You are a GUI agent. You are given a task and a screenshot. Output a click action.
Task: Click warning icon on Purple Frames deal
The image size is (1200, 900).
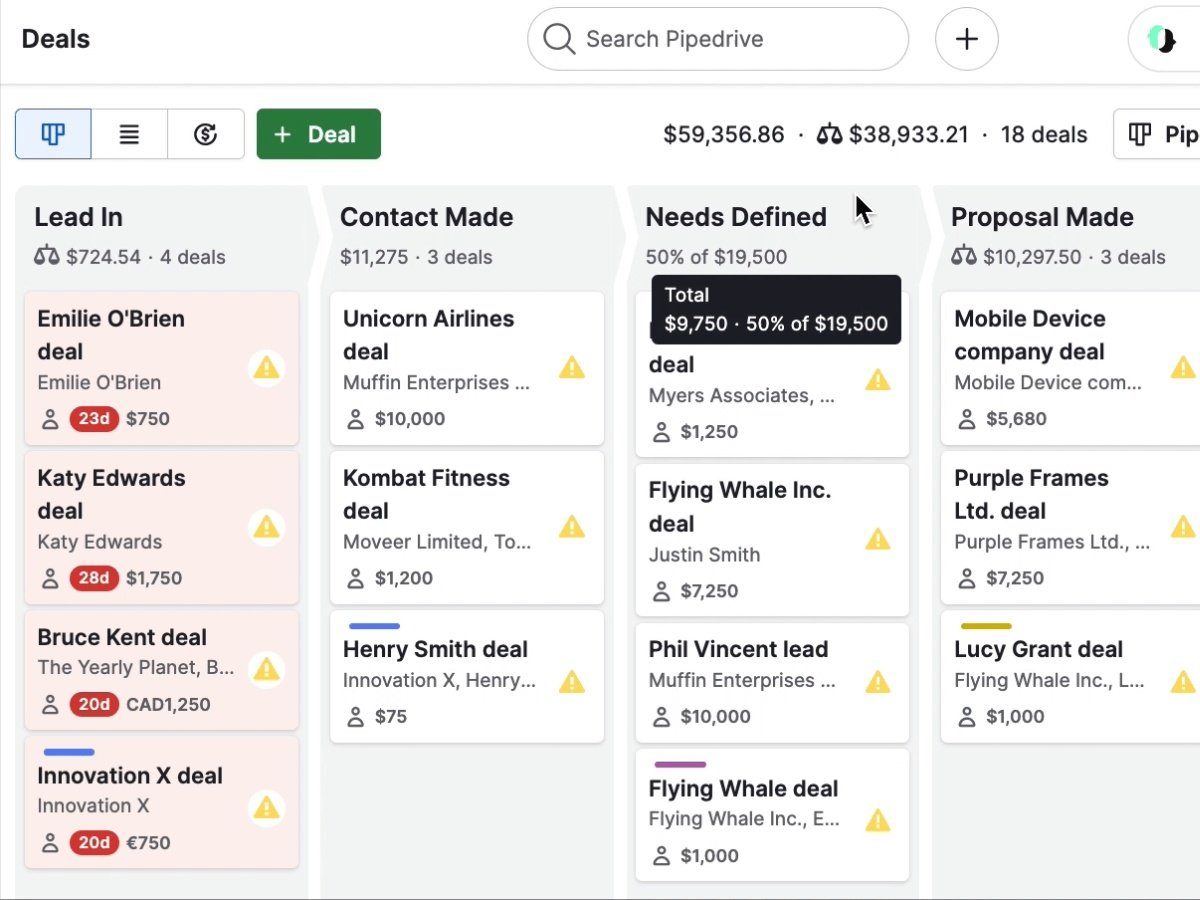pos(1183,527)
